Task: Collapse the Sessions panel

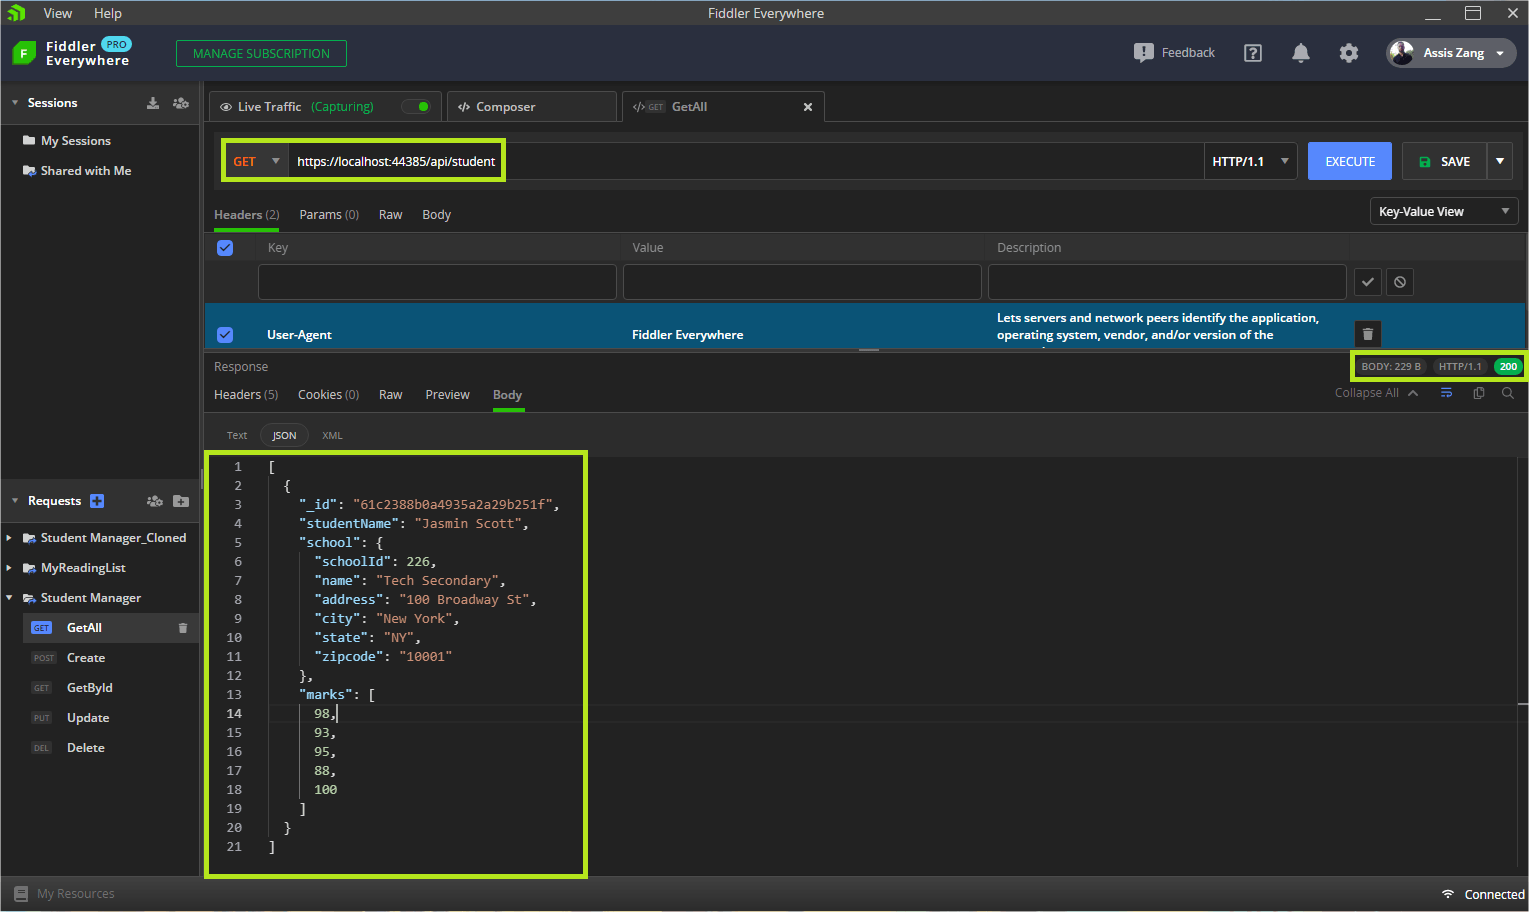Action: (15, 103)
